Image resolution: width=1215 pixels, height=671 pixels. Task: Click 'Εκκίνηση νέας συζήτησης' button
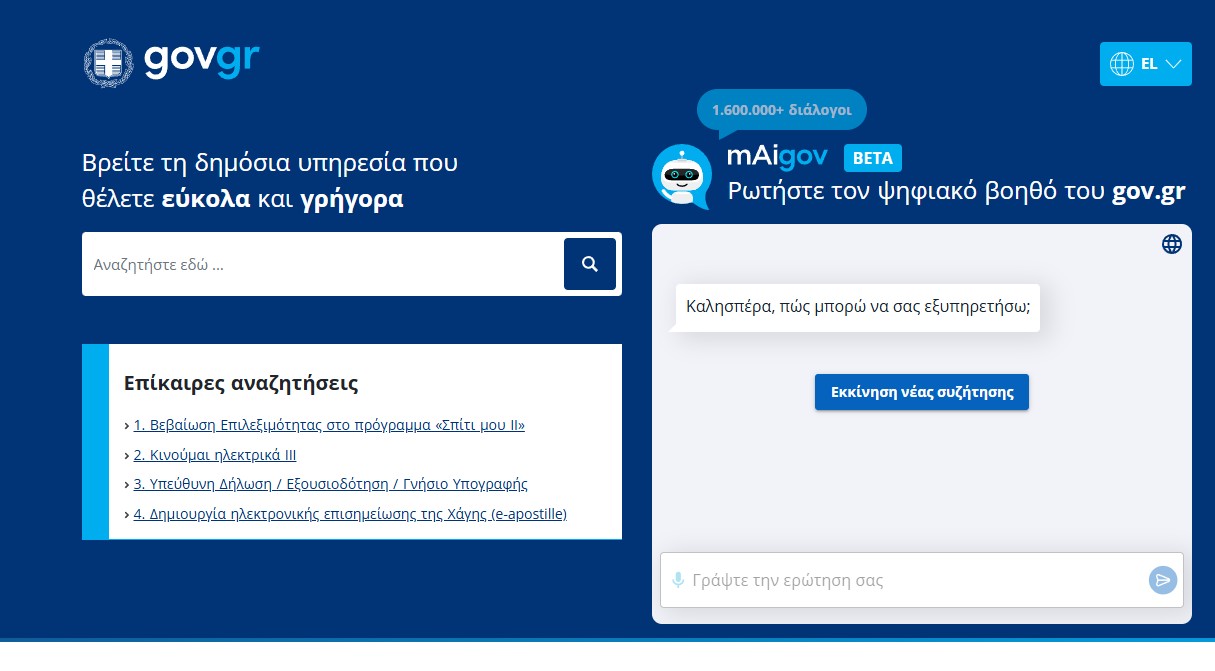922,392
